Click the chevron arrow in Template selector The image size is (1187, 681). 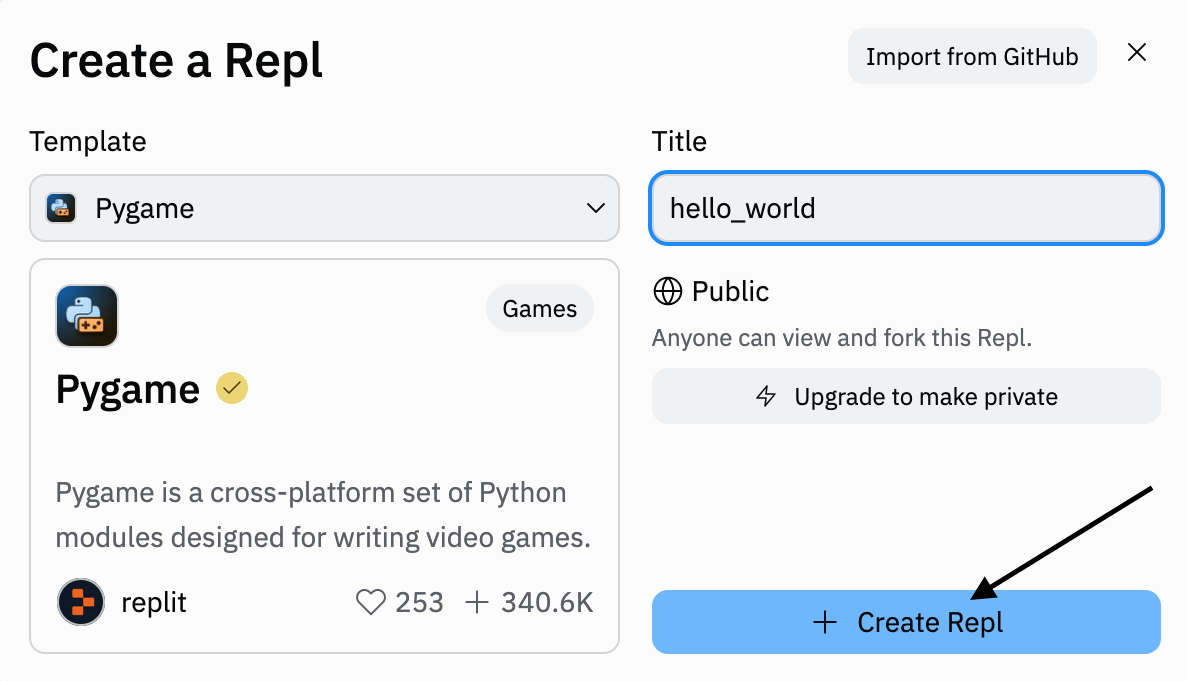[x=596, y=208]
